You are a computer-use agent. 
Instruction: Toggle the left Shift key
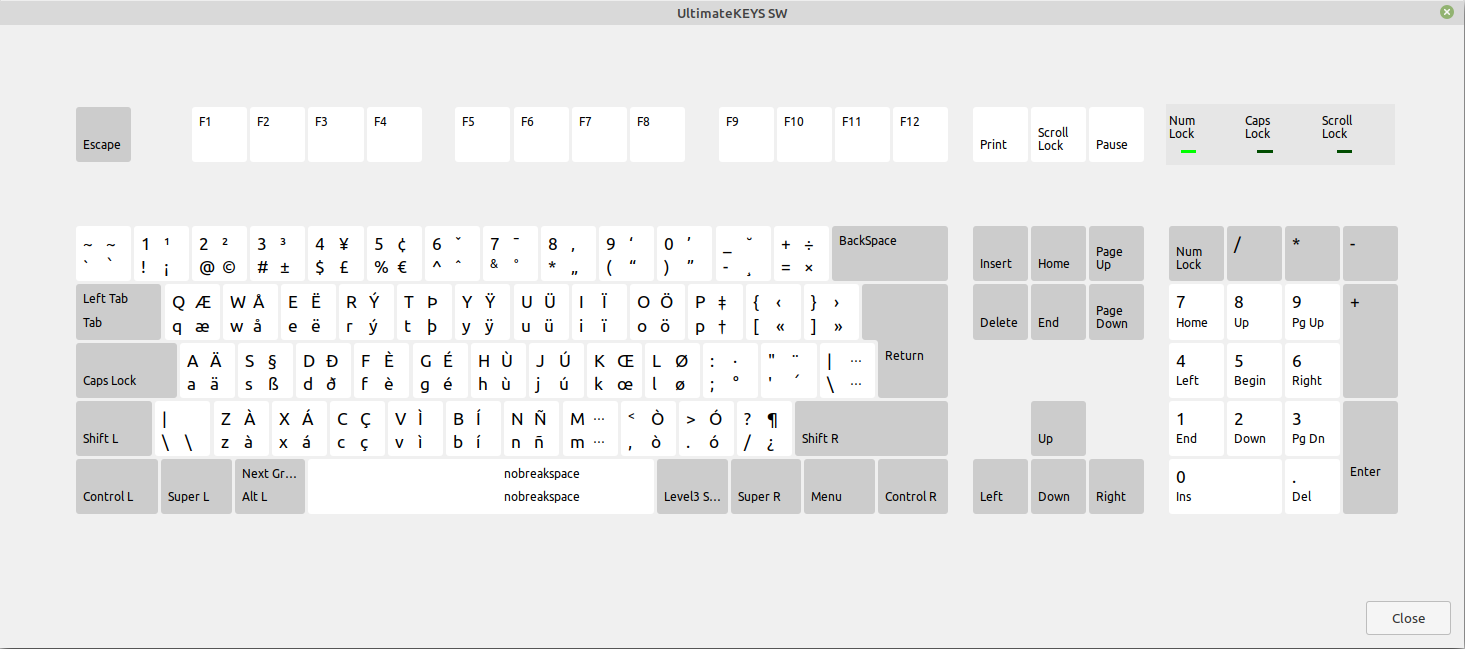tap(113, 428)
